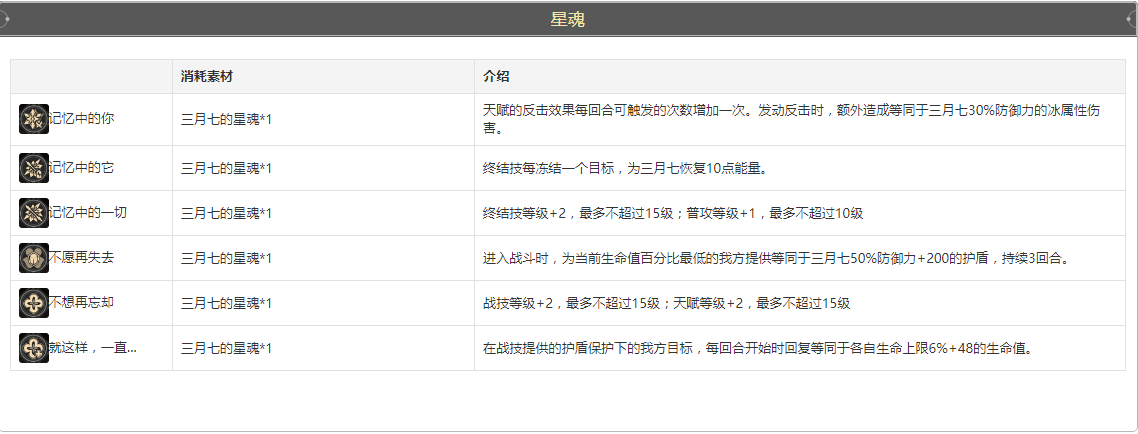Click 三月七的星魂*1 in 记忆中的你 row

point(226,120)
